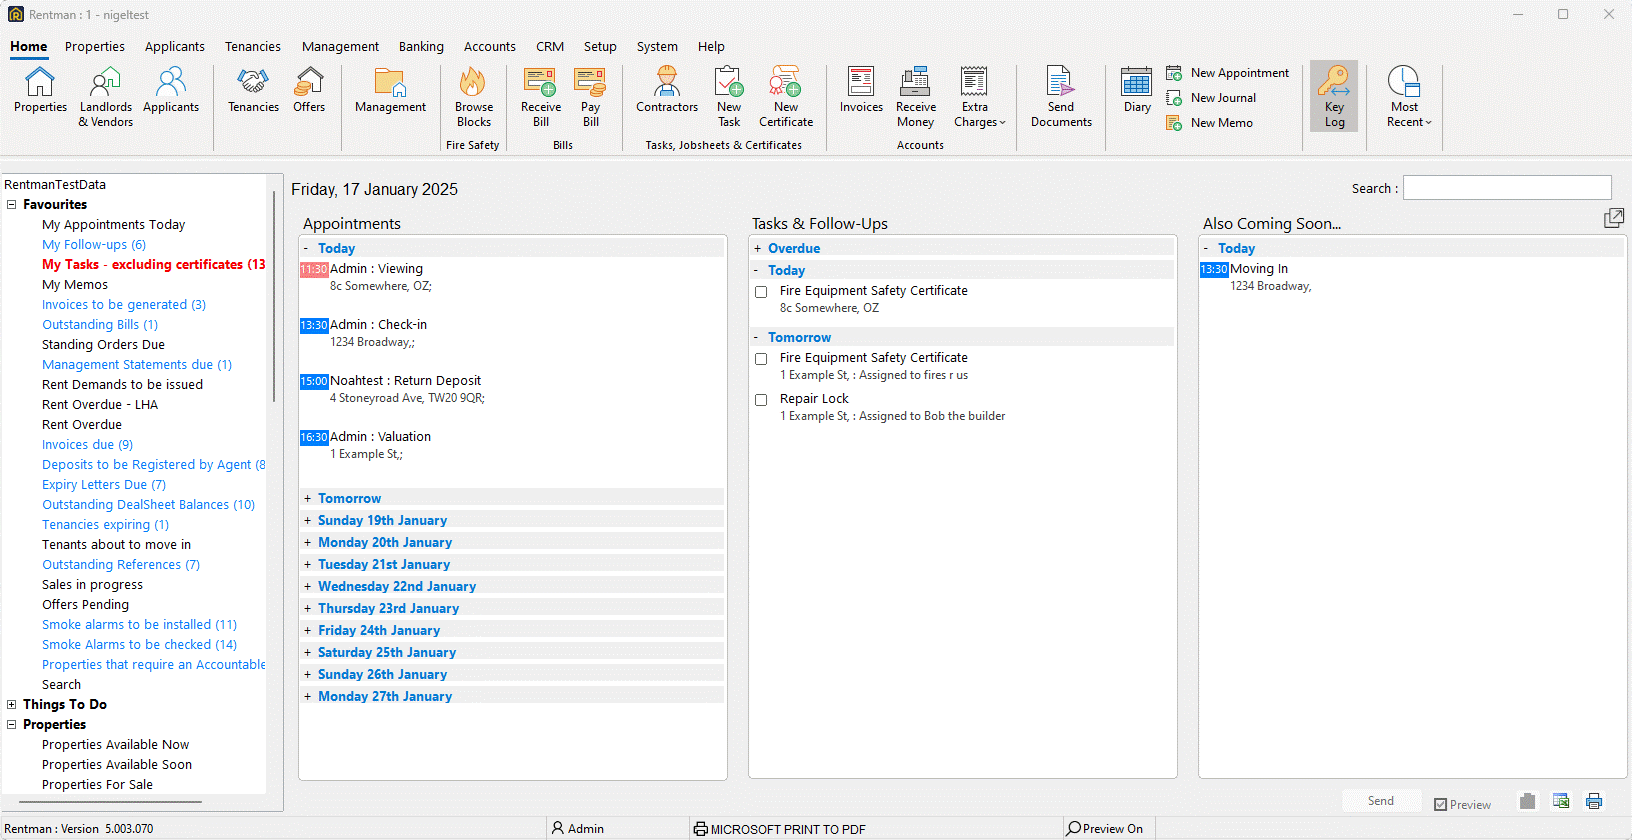Expand the Things To Do node

(12, 705)
